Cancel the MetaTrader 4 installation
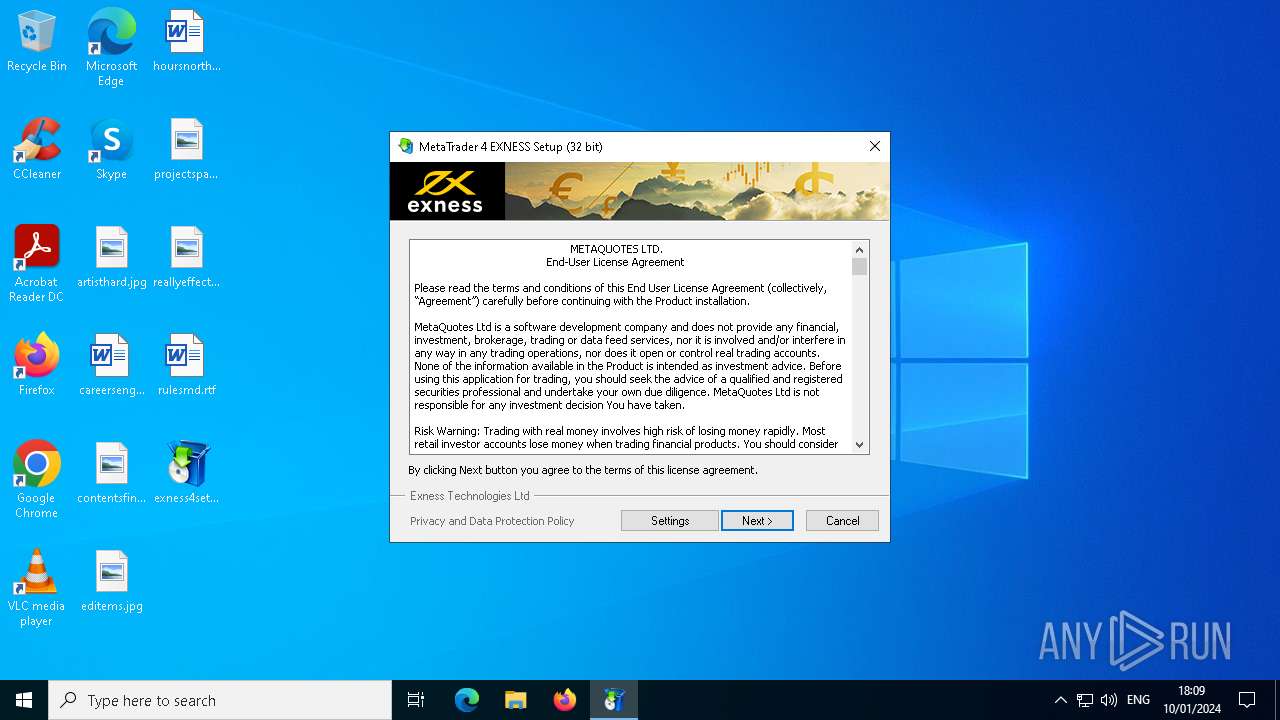This screenshot has height=720, width=1280. 842,521
